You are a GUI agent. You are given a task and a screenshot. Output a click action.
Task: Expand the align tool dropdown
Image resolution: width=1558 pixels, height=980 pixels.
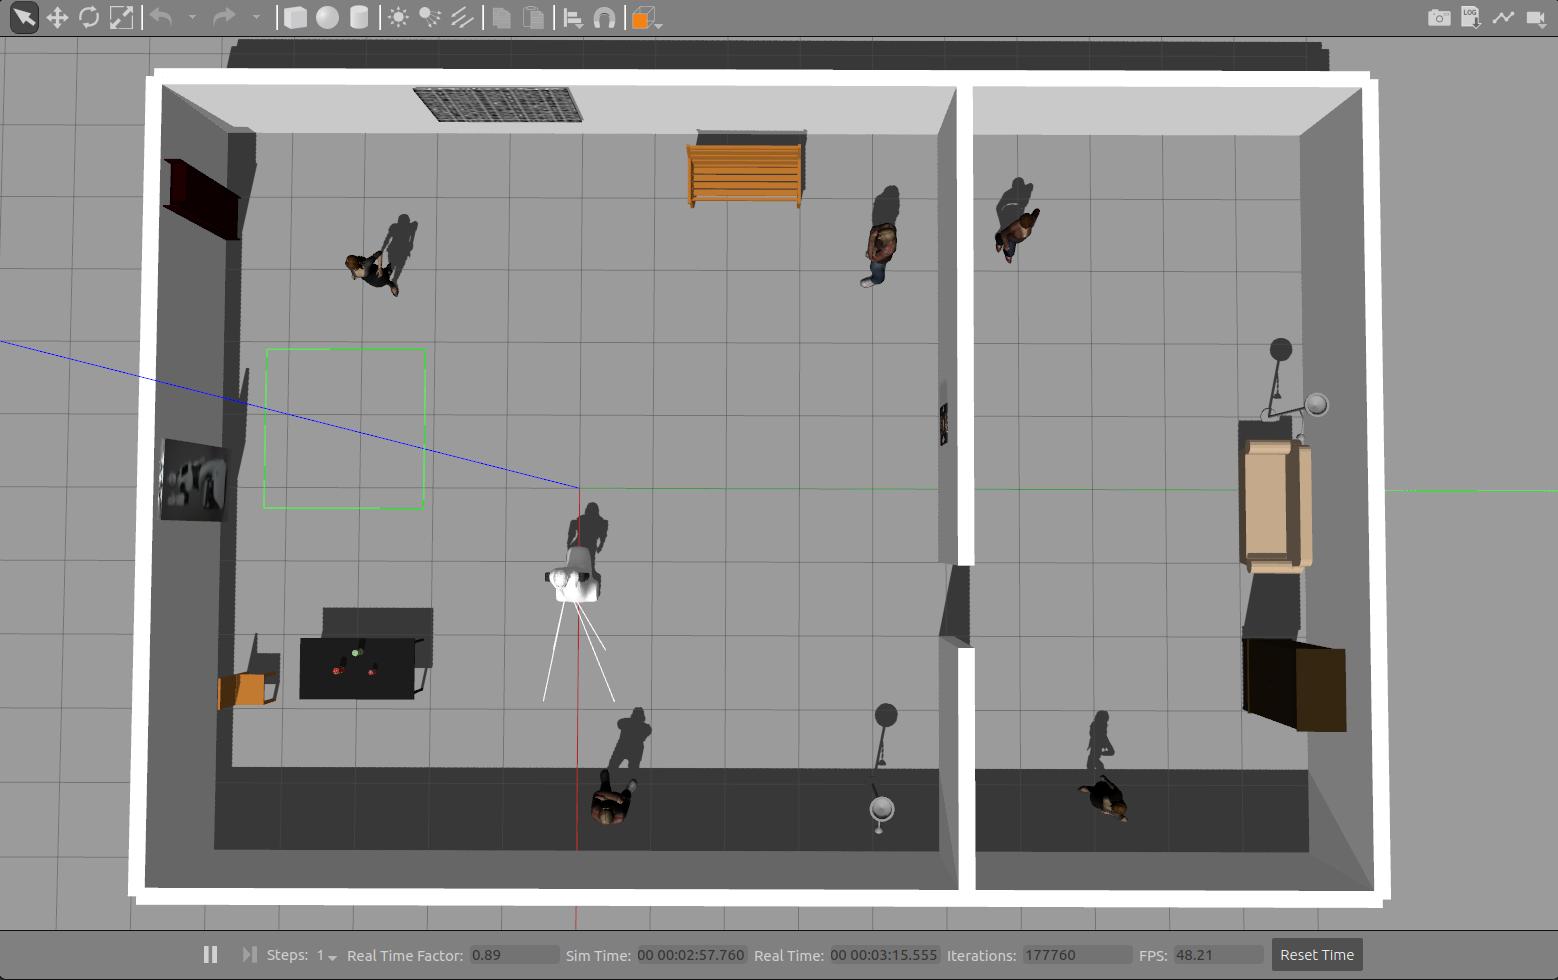click(x=573, y=18)
